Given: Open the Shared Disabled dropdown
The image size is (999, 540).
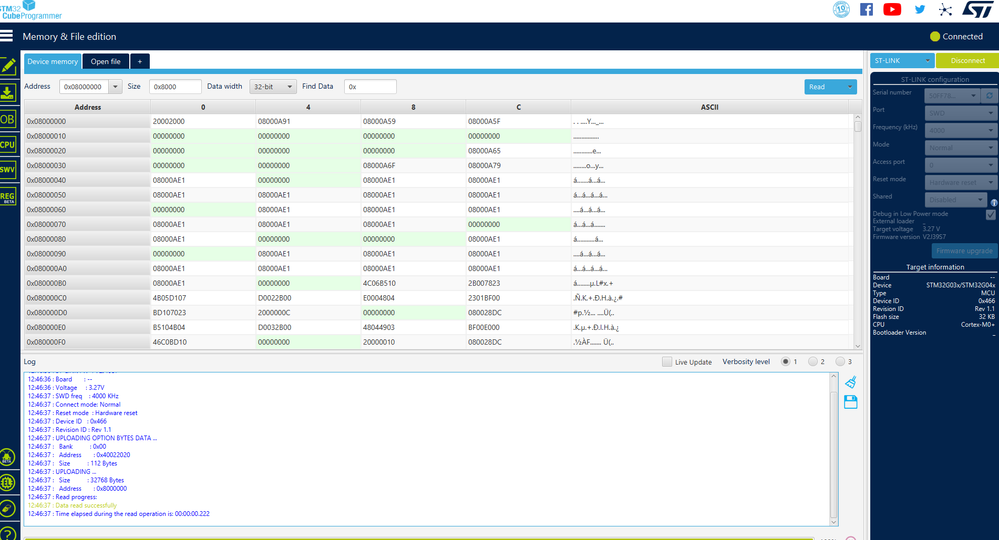Looking at the screenshot, I should [956, 199].
